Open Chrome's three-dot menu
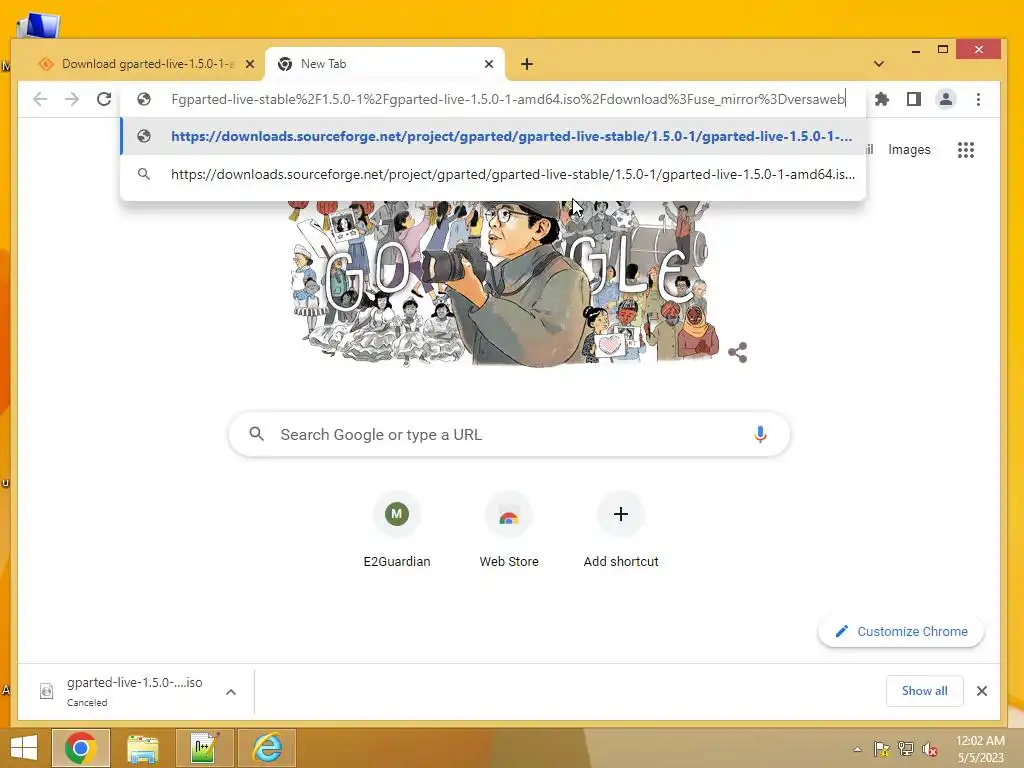Screen dimensions: 1024x768 (x=978, y=99)
